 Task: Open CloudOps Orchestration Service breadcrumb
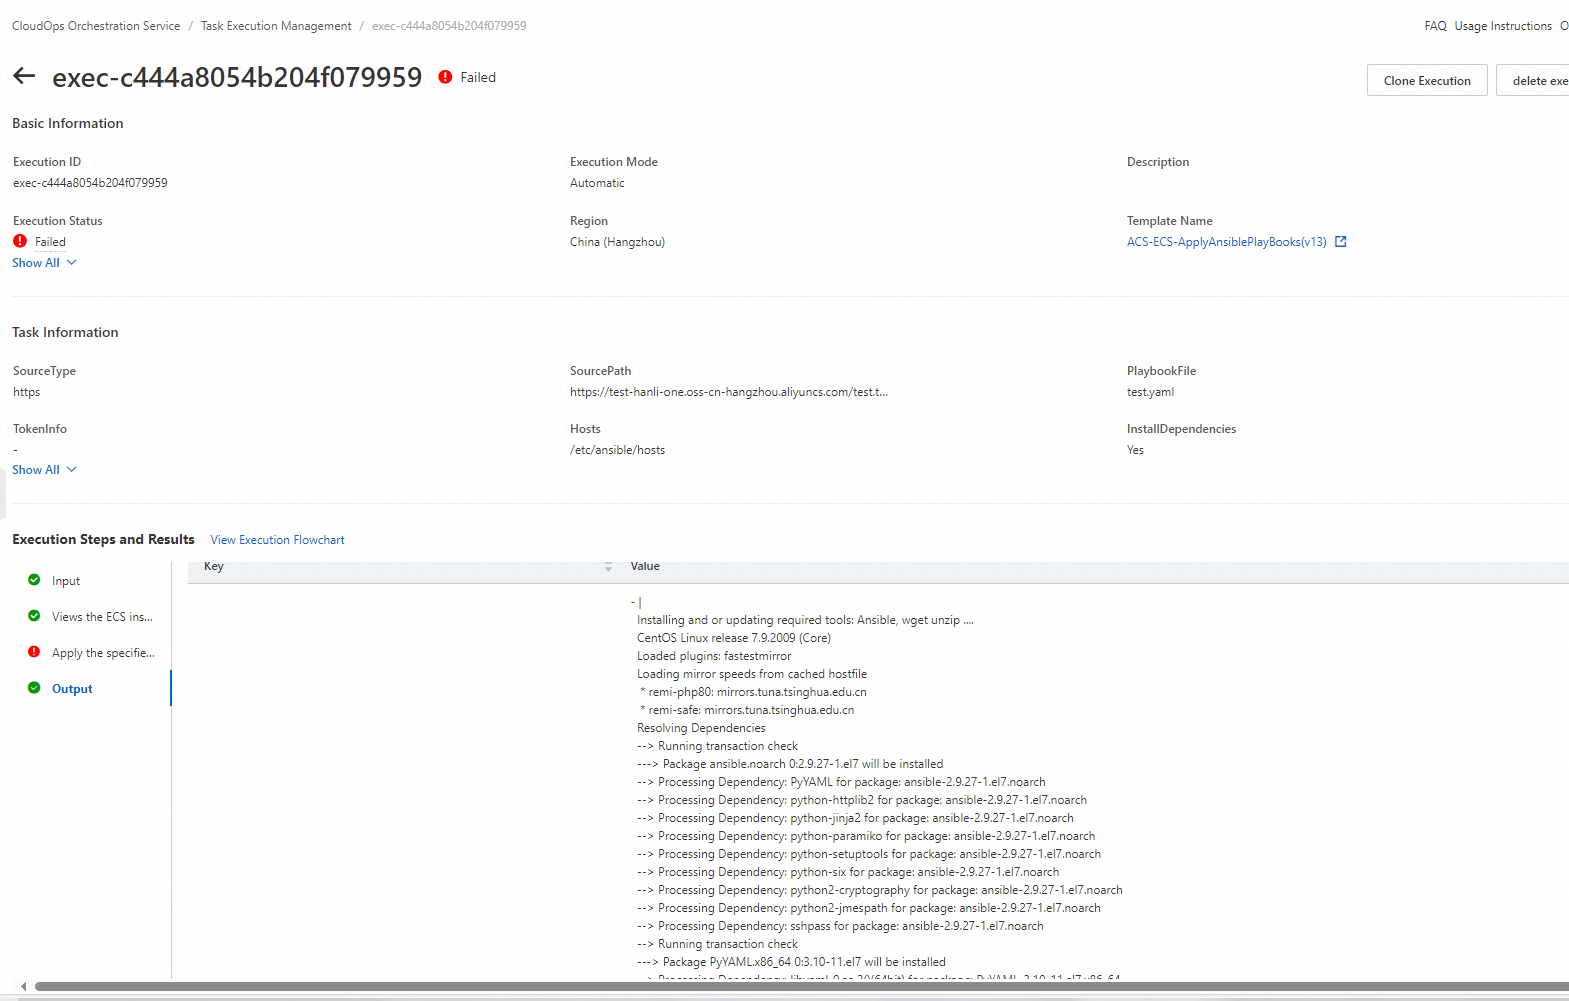(x=96, y=26)
